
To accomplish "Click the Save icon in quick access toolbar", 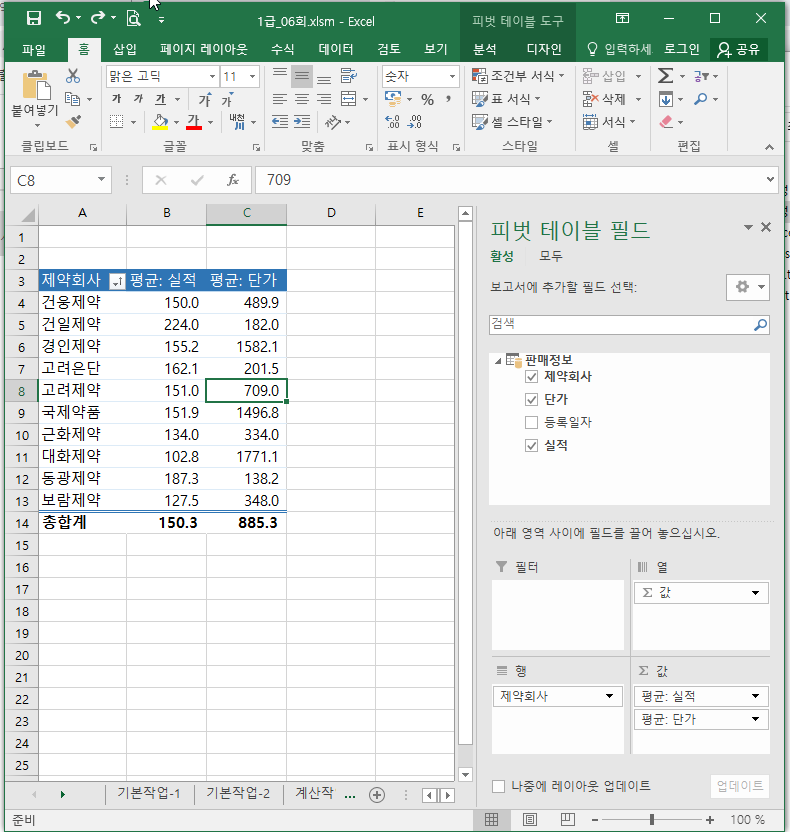I will [x=33, y=18].
